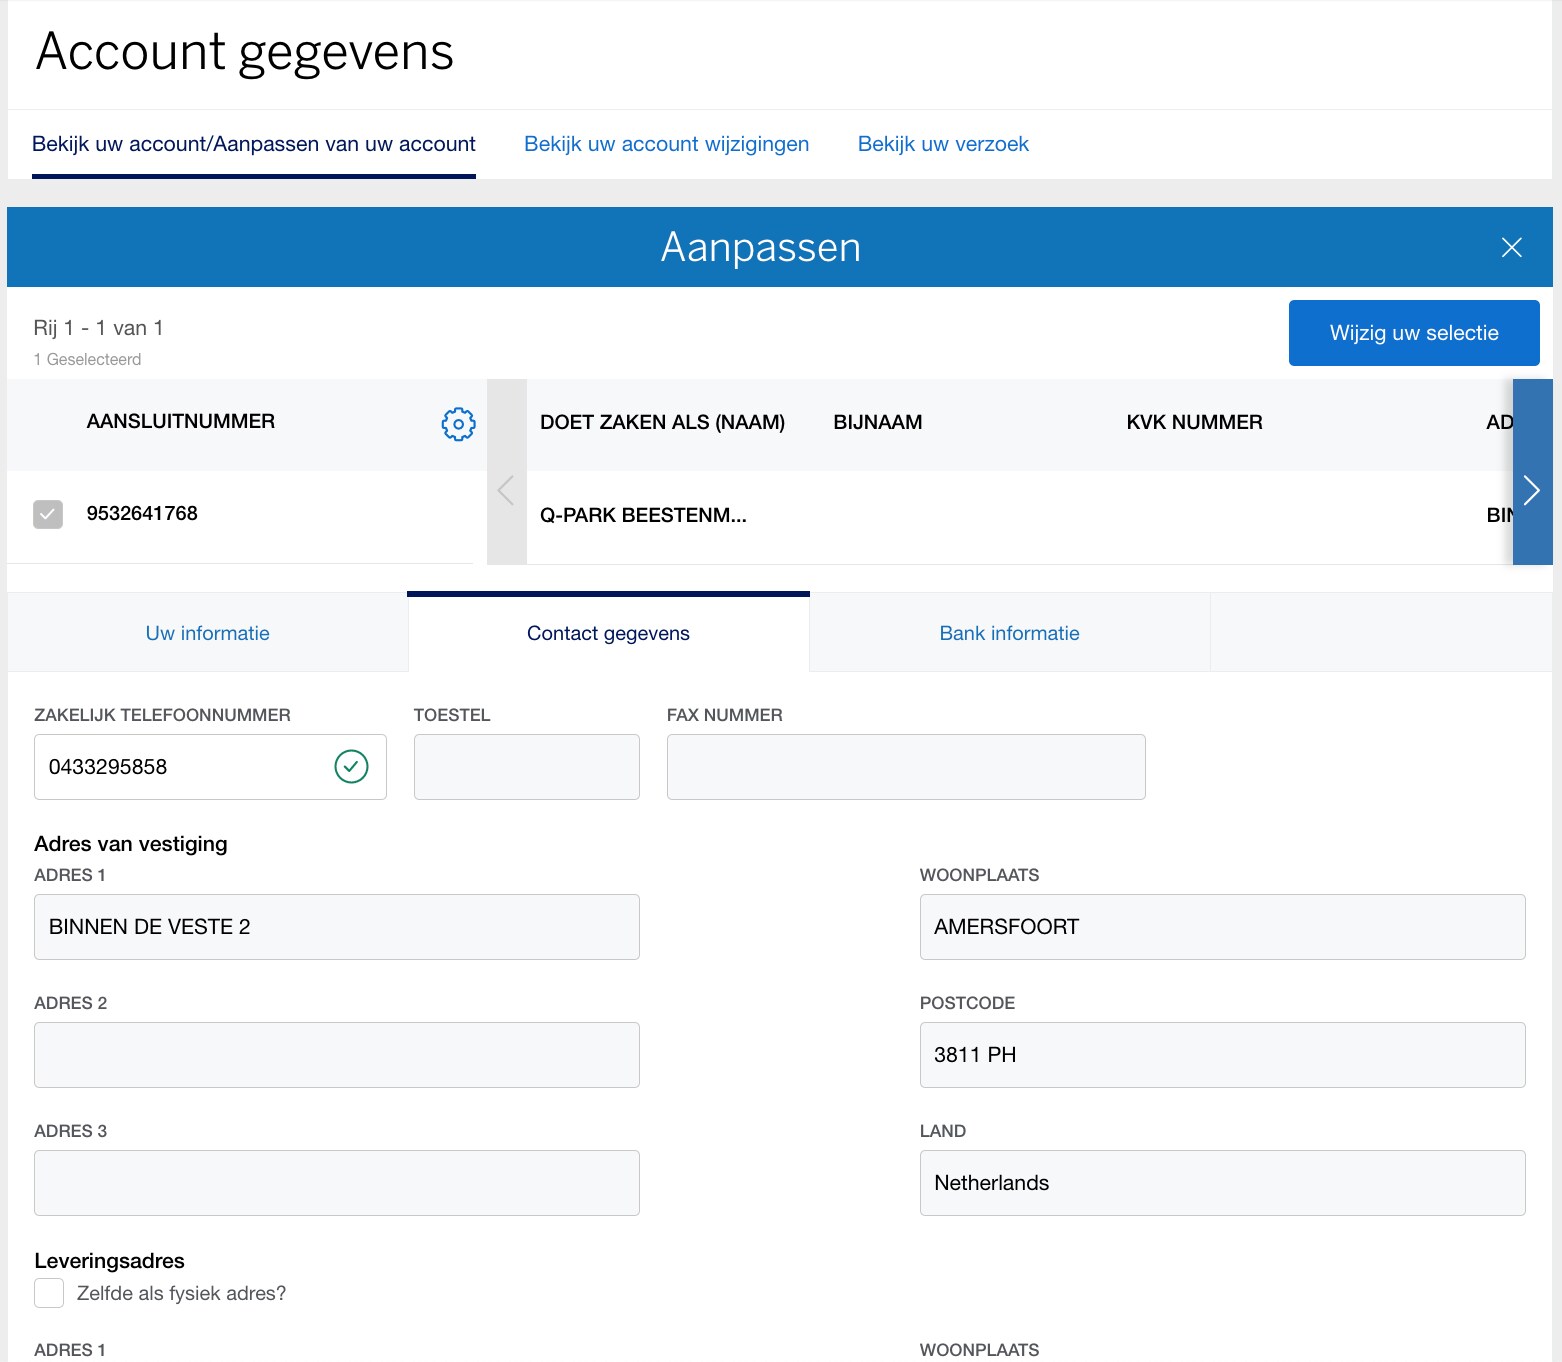
Task: Select the gear icon next to AANSLUITNUMMER
Action: (457, 424)
